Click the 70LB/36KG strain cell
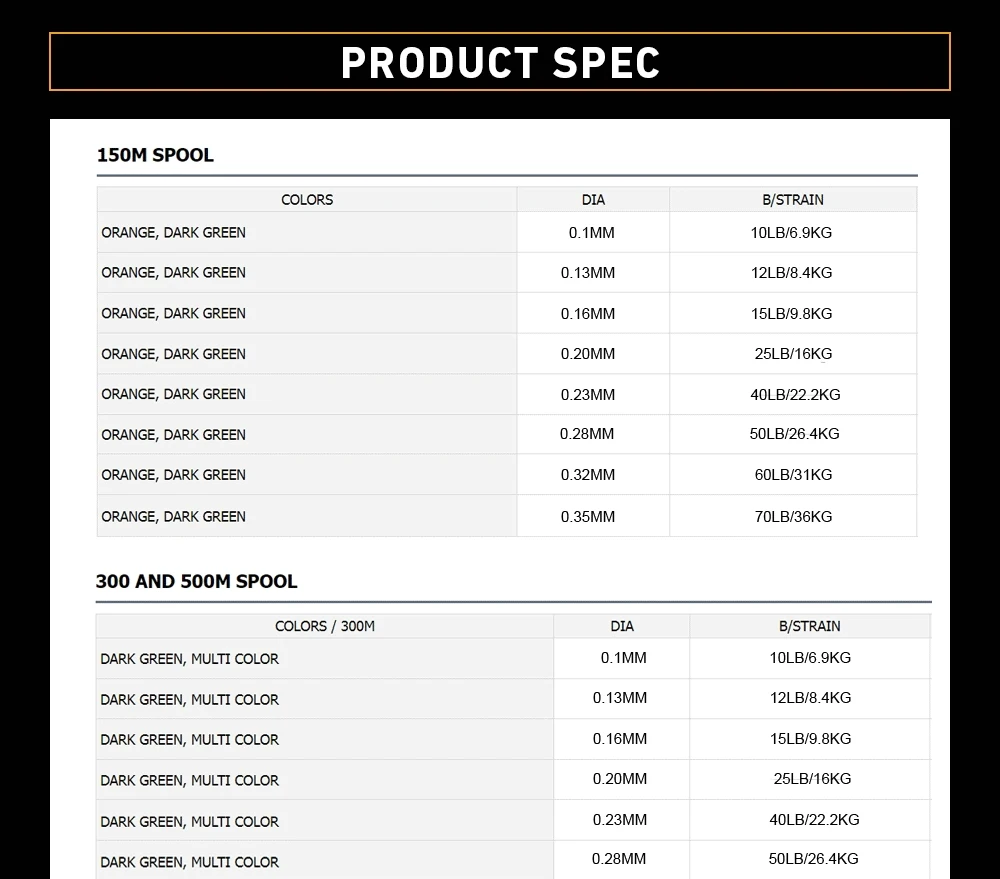This screenshot has height=879, width=1000. (793, 517)
